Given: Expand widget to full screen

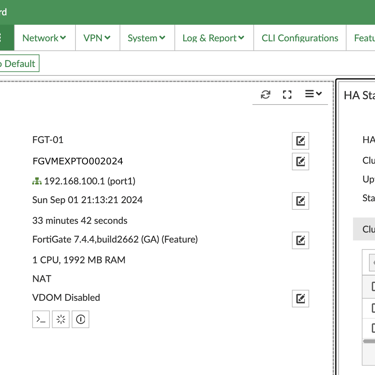Looking at the screenshot, I should 287,95.
